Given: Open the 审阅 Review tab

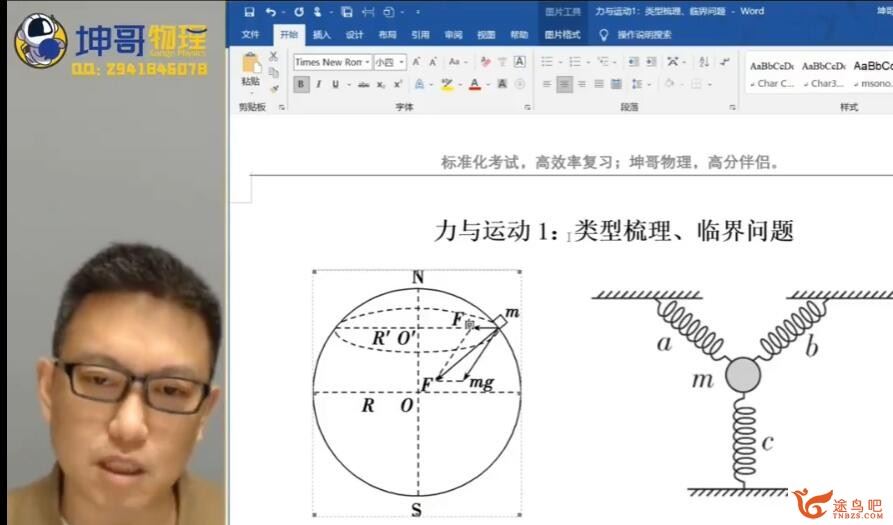Looking at the screenshot, I should pos(453,35).
